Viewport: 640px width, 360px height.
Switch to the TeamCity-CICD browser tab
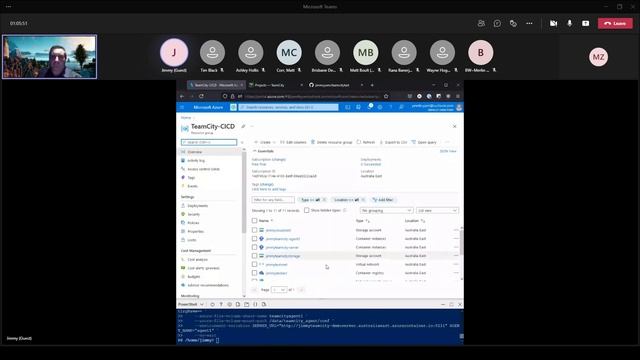click(x=216, y=85)
